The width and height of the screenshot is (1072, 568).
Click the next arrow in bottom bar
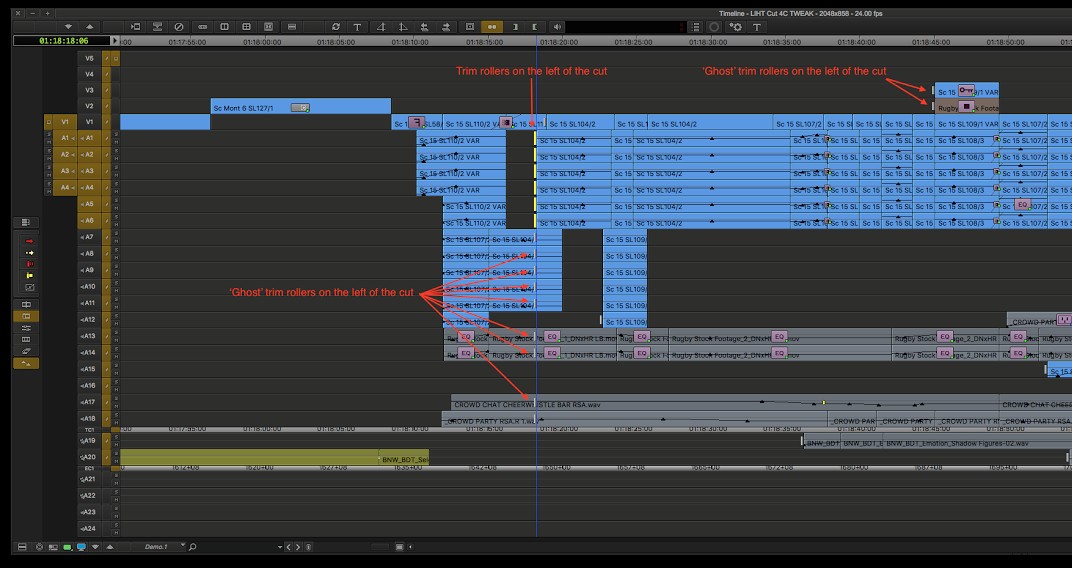[x=297, y=547]
